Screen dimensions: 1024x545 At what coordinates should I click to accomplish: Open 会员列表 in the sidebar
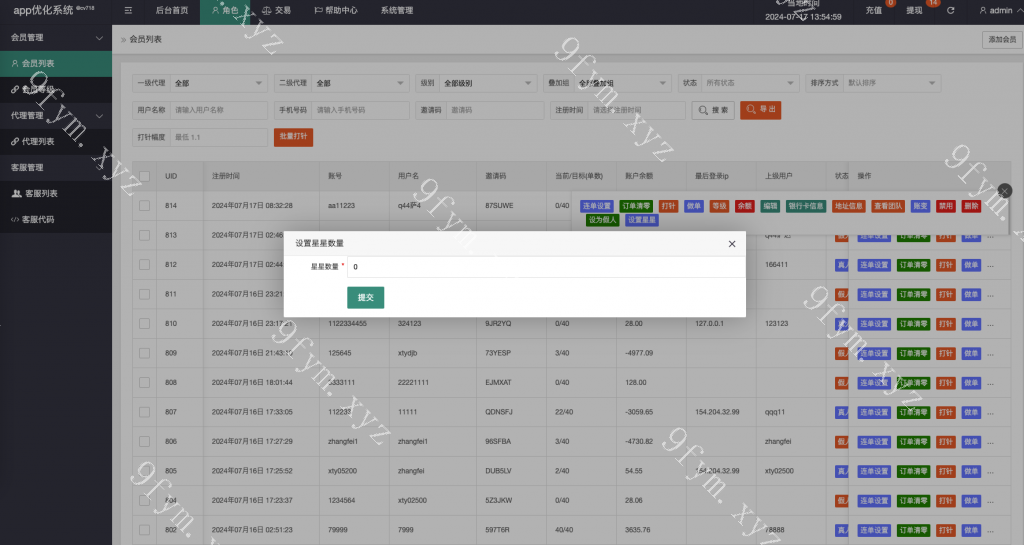(x=56, y=63)
